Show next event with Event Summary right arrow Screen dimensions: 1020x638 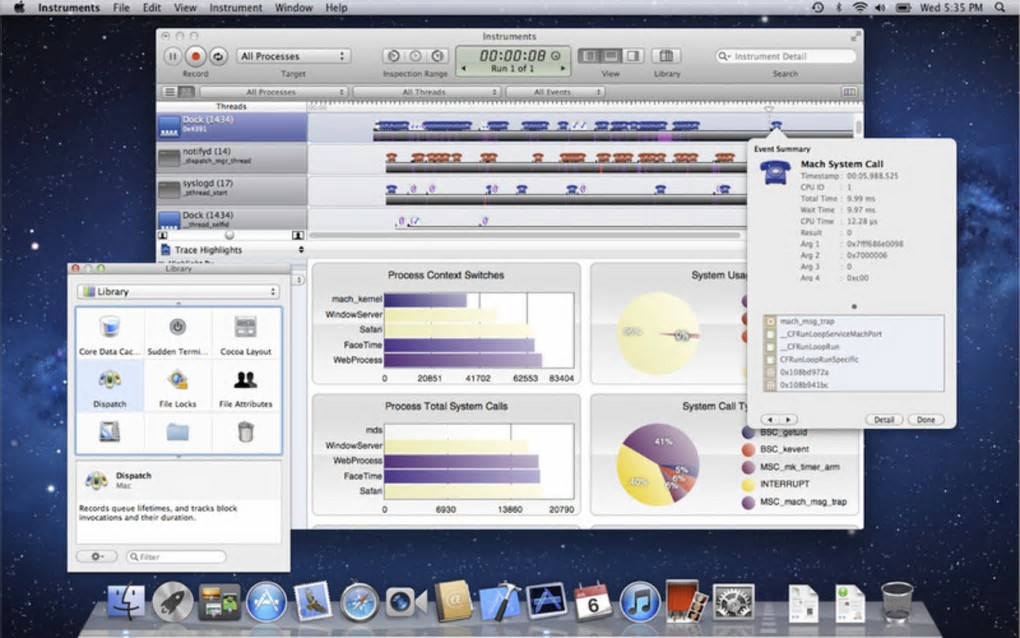pos(788,419)
